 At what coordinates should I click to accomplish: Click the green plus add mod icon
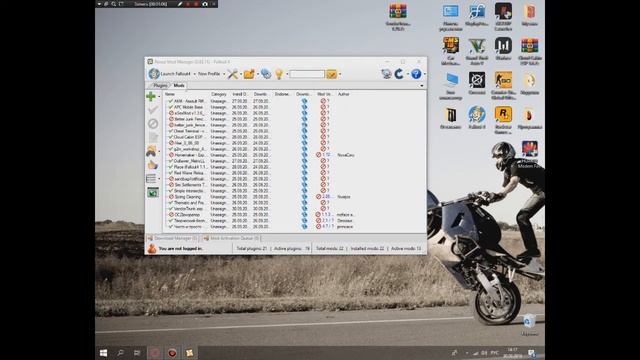tap(151, 96)
